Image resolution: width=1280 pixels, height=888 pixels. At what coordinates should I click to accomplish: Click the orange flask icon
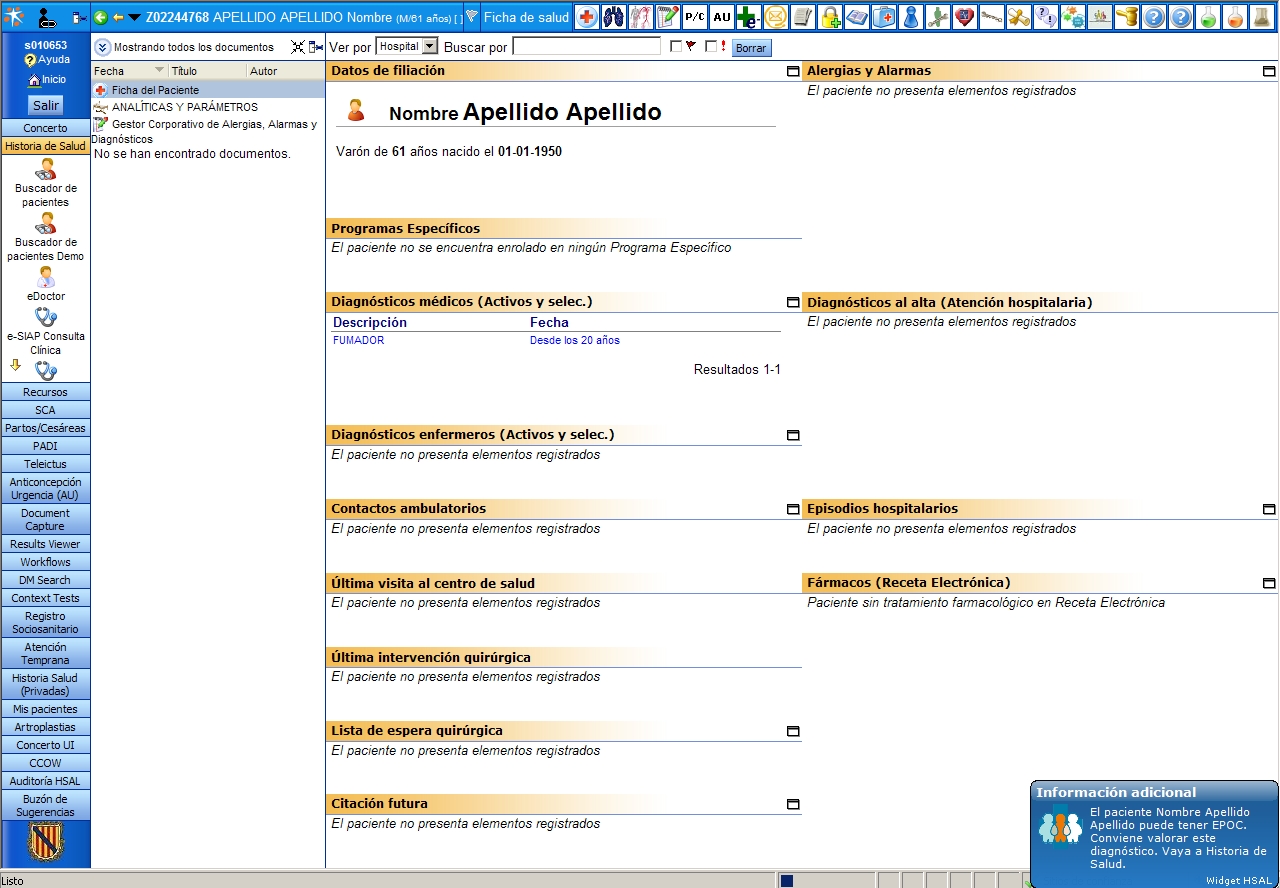click(x=1235, y=17)
